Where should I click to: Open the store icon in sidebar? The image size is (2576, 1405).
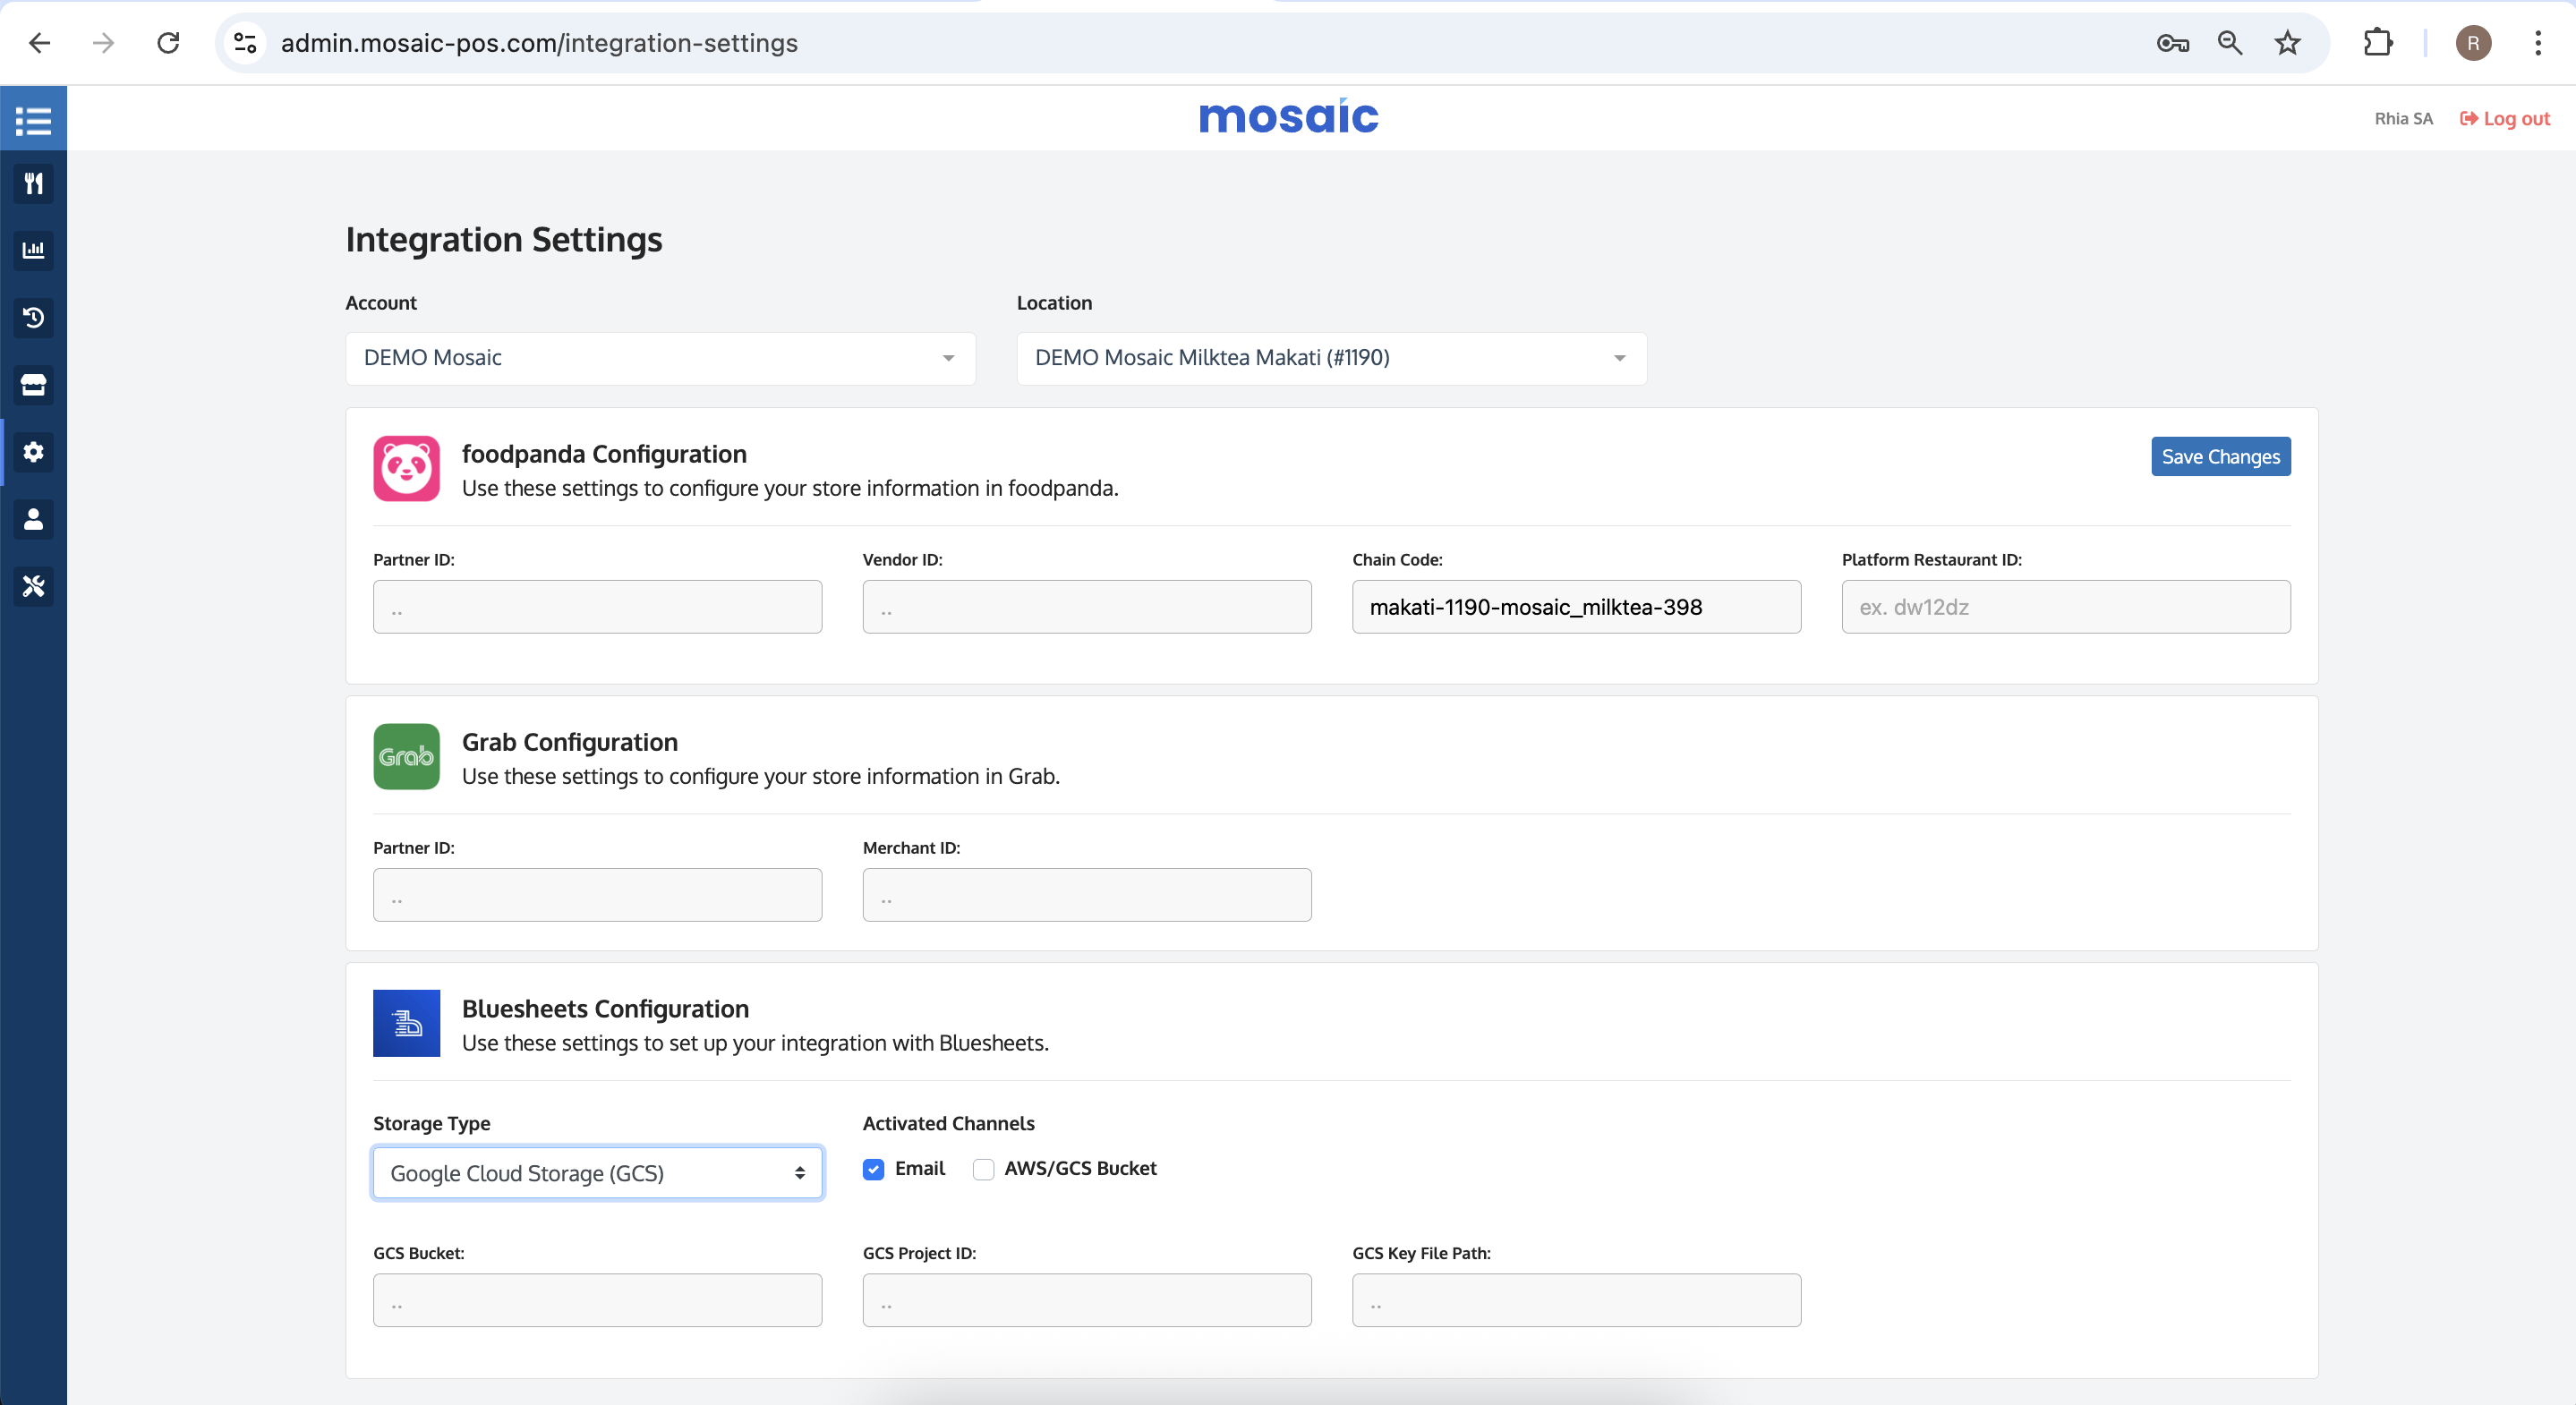33,385
